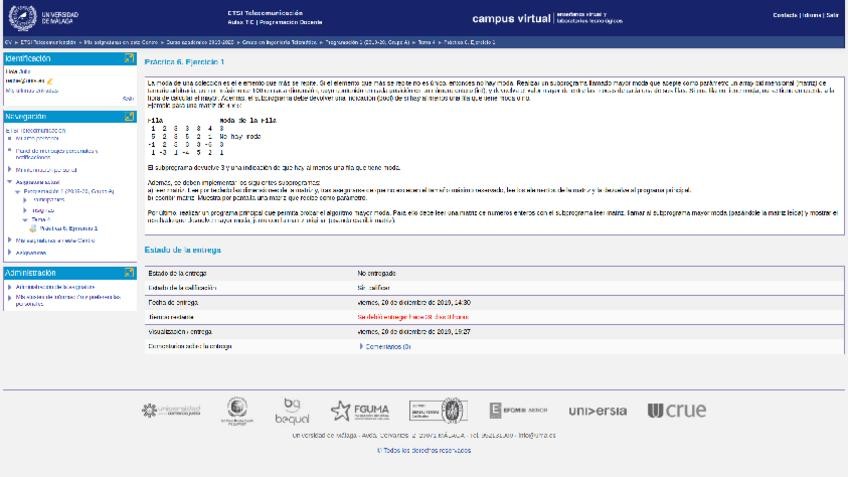Image resolution: width=848 pixels, height=477 pixels.
Task: Dock the Identificación block with its corner icon
Action: pos(129,58)
